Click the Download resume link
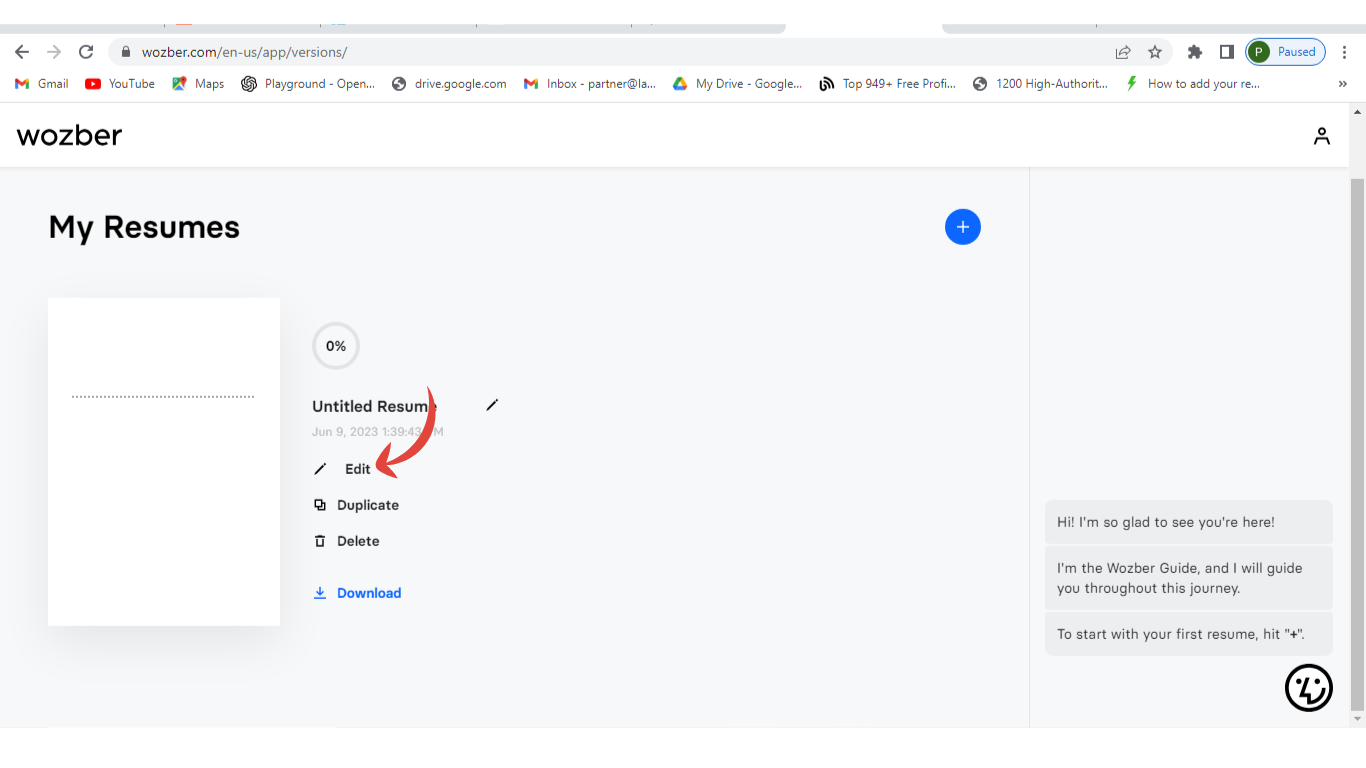The image size is (1366, 768). (x=368, y=593)
